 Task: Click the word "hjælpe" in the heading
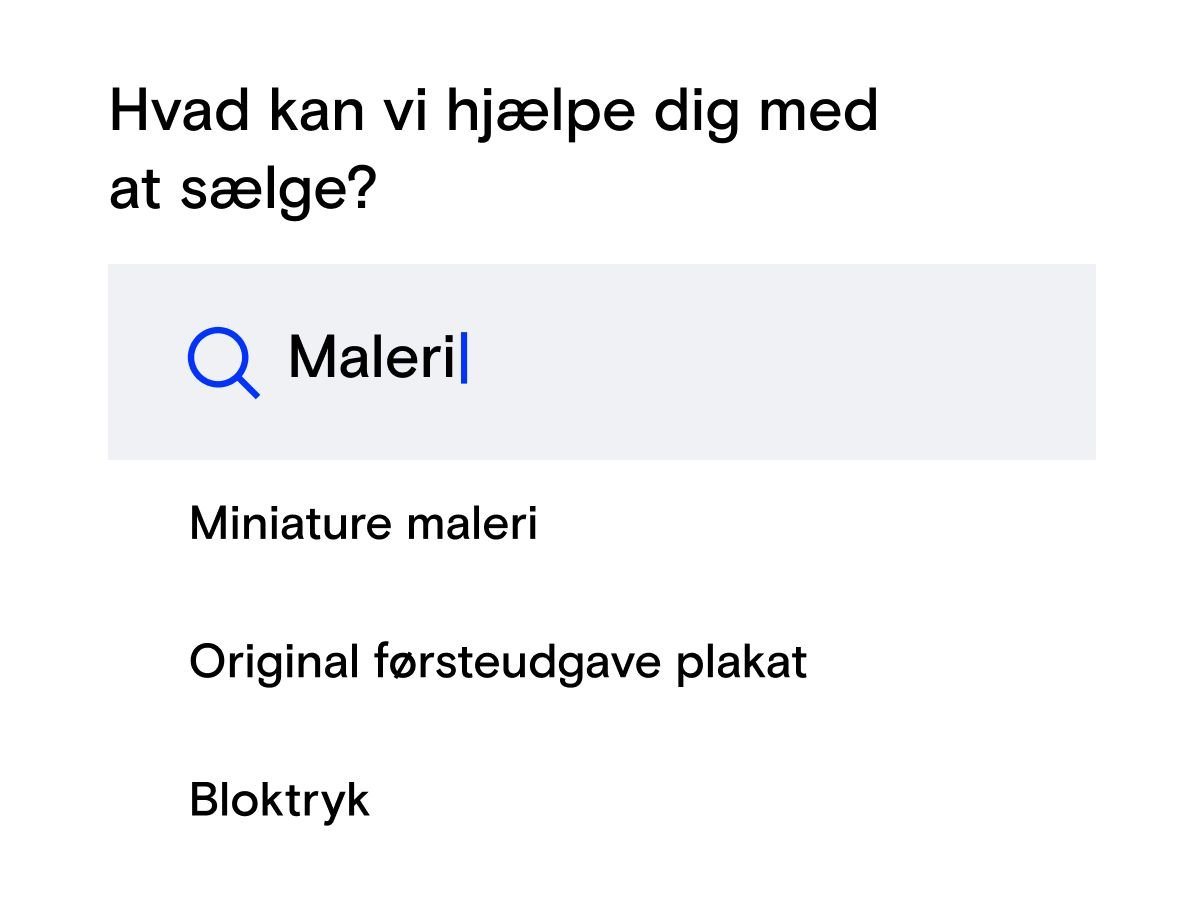(538, 113)
